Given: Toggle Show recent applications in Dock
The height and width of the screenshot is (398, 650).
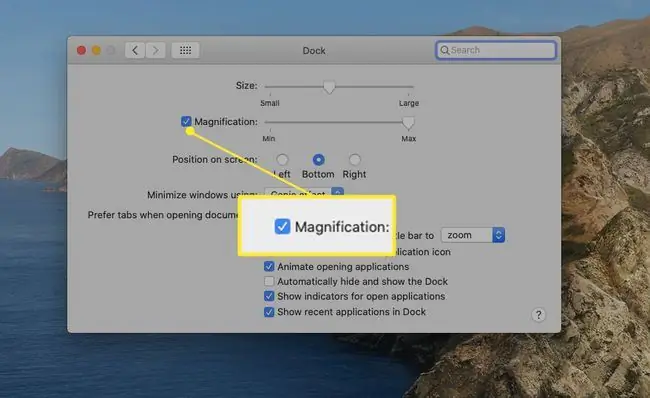Looking at the screenshot, I should point(269,312).
